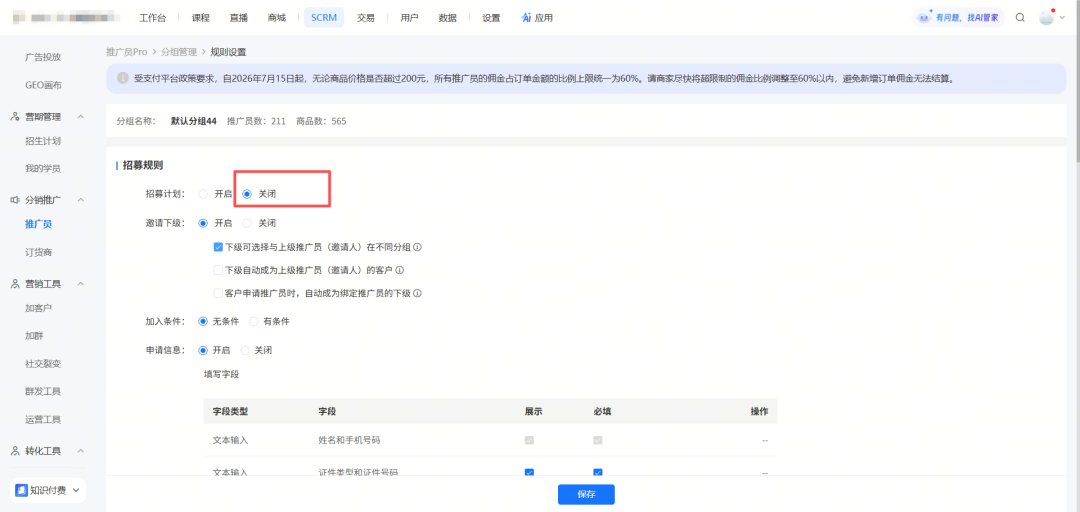Image resolution: width=1080 pixels, height=512 pixels.
Task: Click the 营销工具 sidebar section icon
Action: tap(15, 283)
